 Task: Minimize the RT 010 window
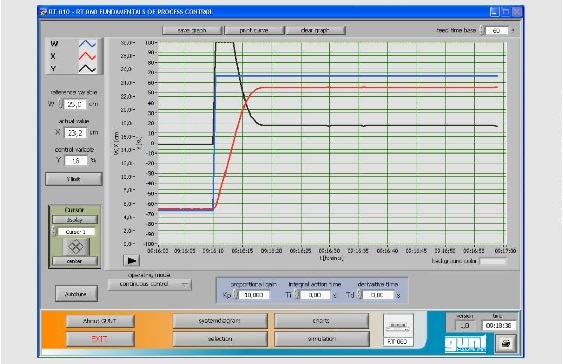494,12
